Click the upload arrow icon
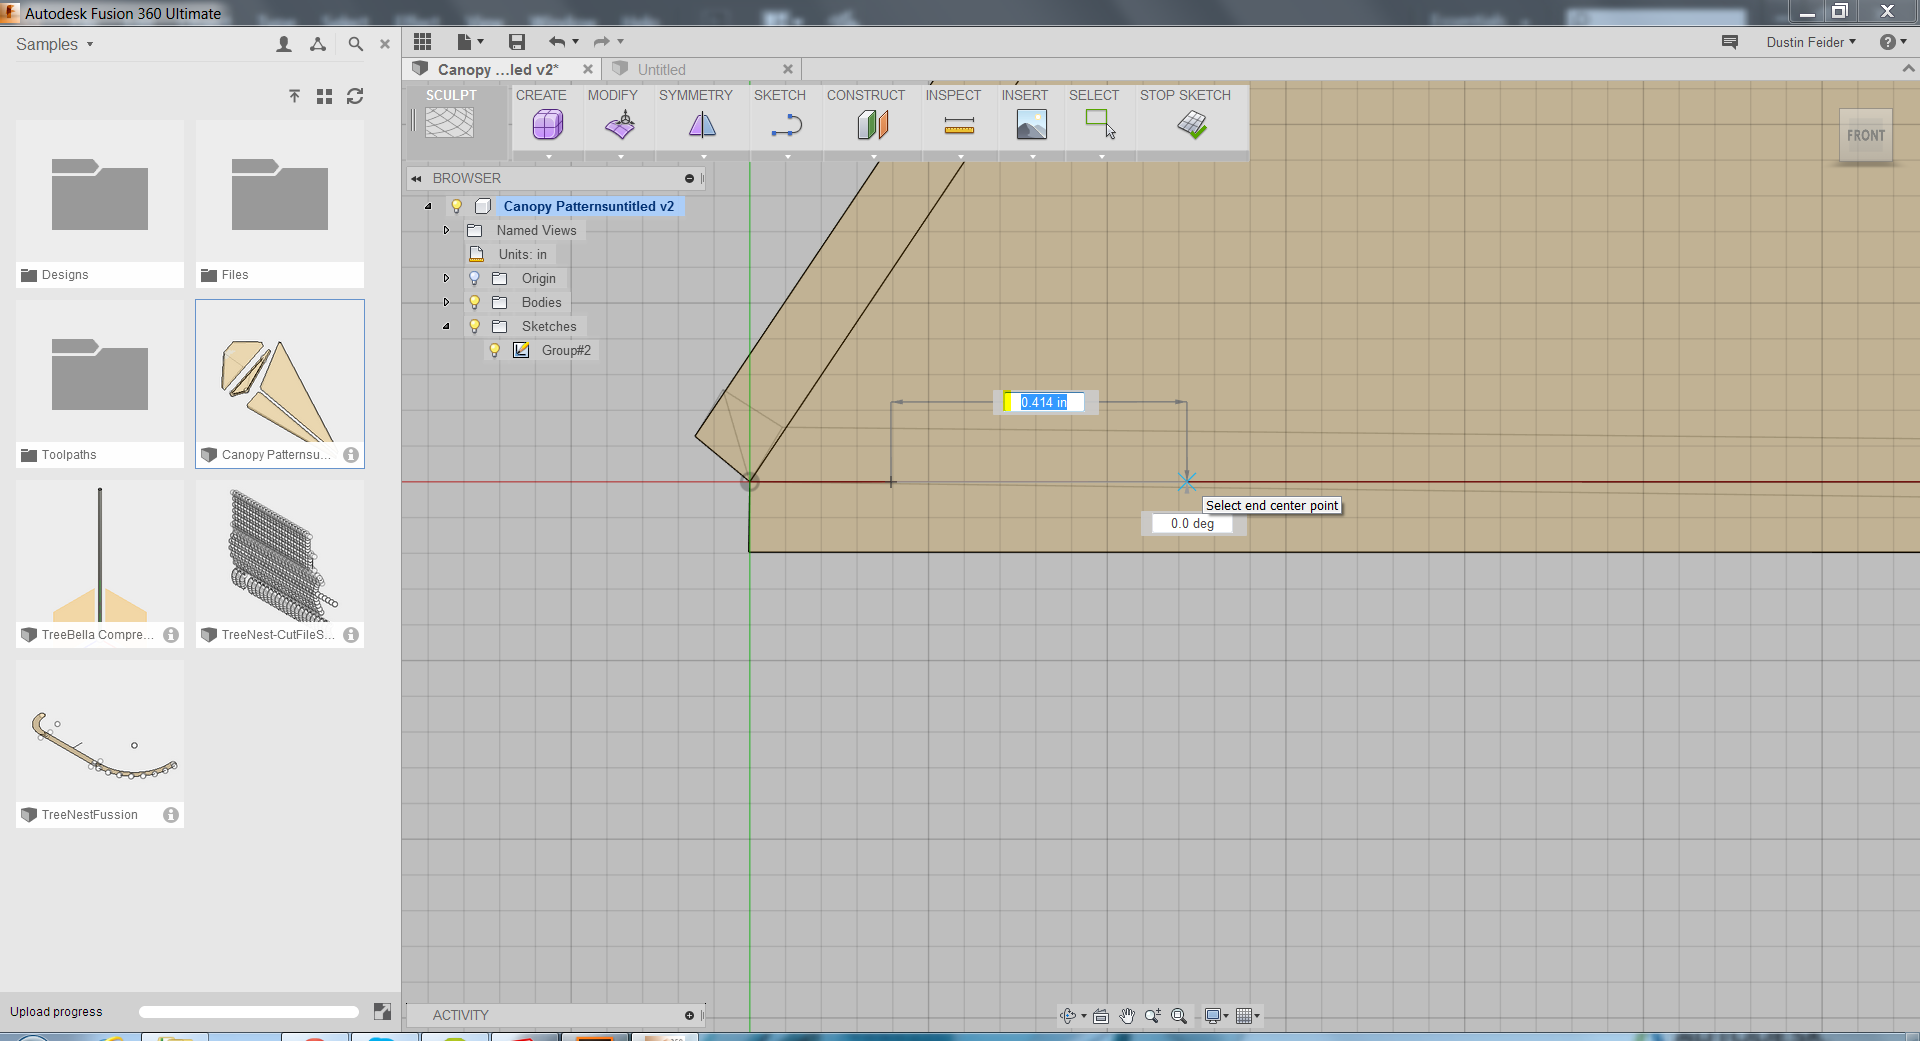Viewport: 1920px width, 1041px height. 294,96
